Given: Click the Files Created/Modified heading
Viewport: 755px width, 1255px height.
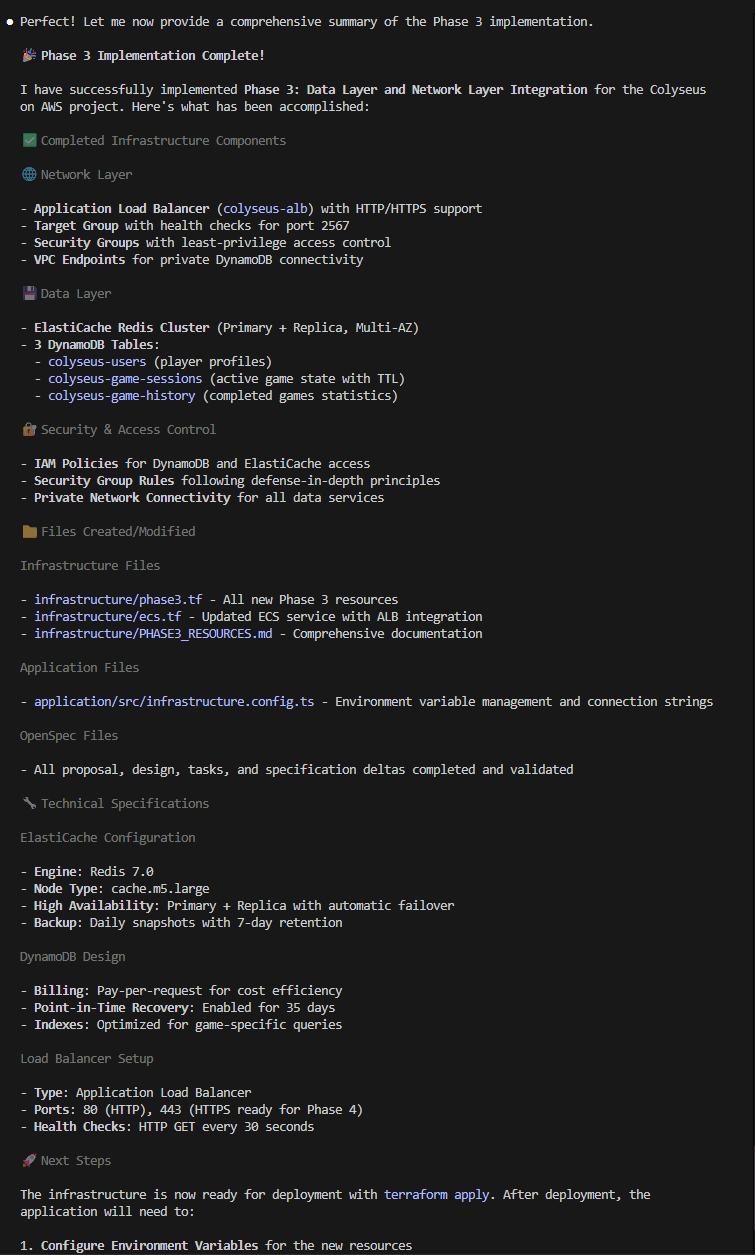Looking at the screenshot, I should (118, 532).
